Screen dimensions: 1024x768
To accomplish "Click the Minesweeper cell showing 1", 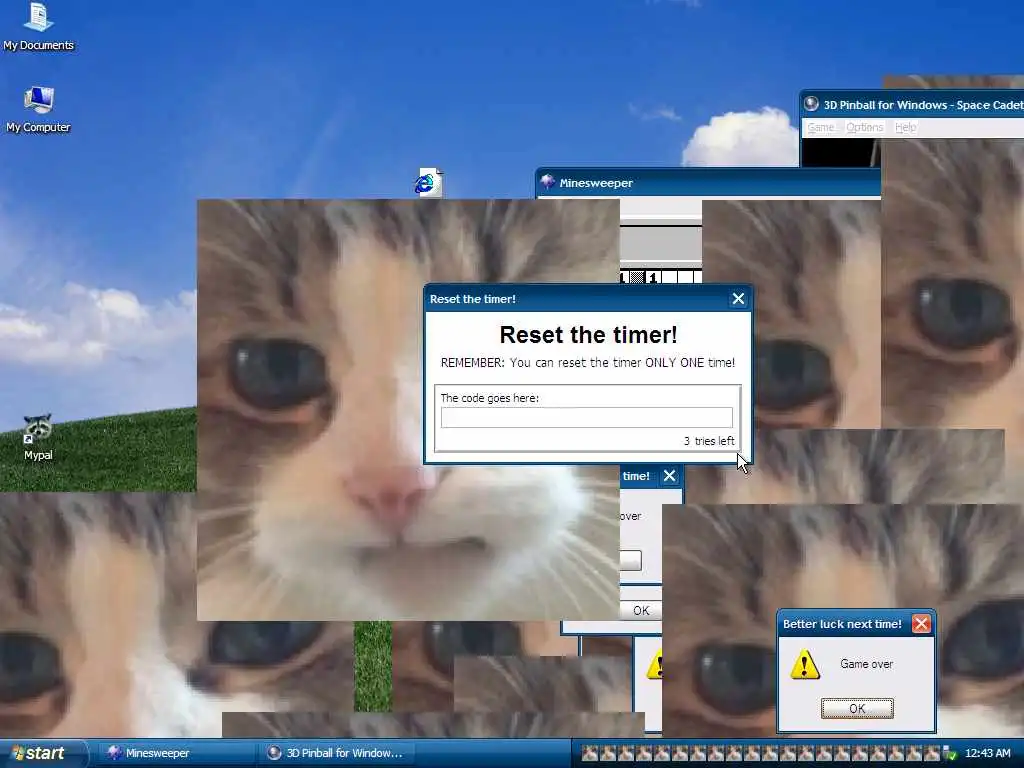I will click(652, 278).
